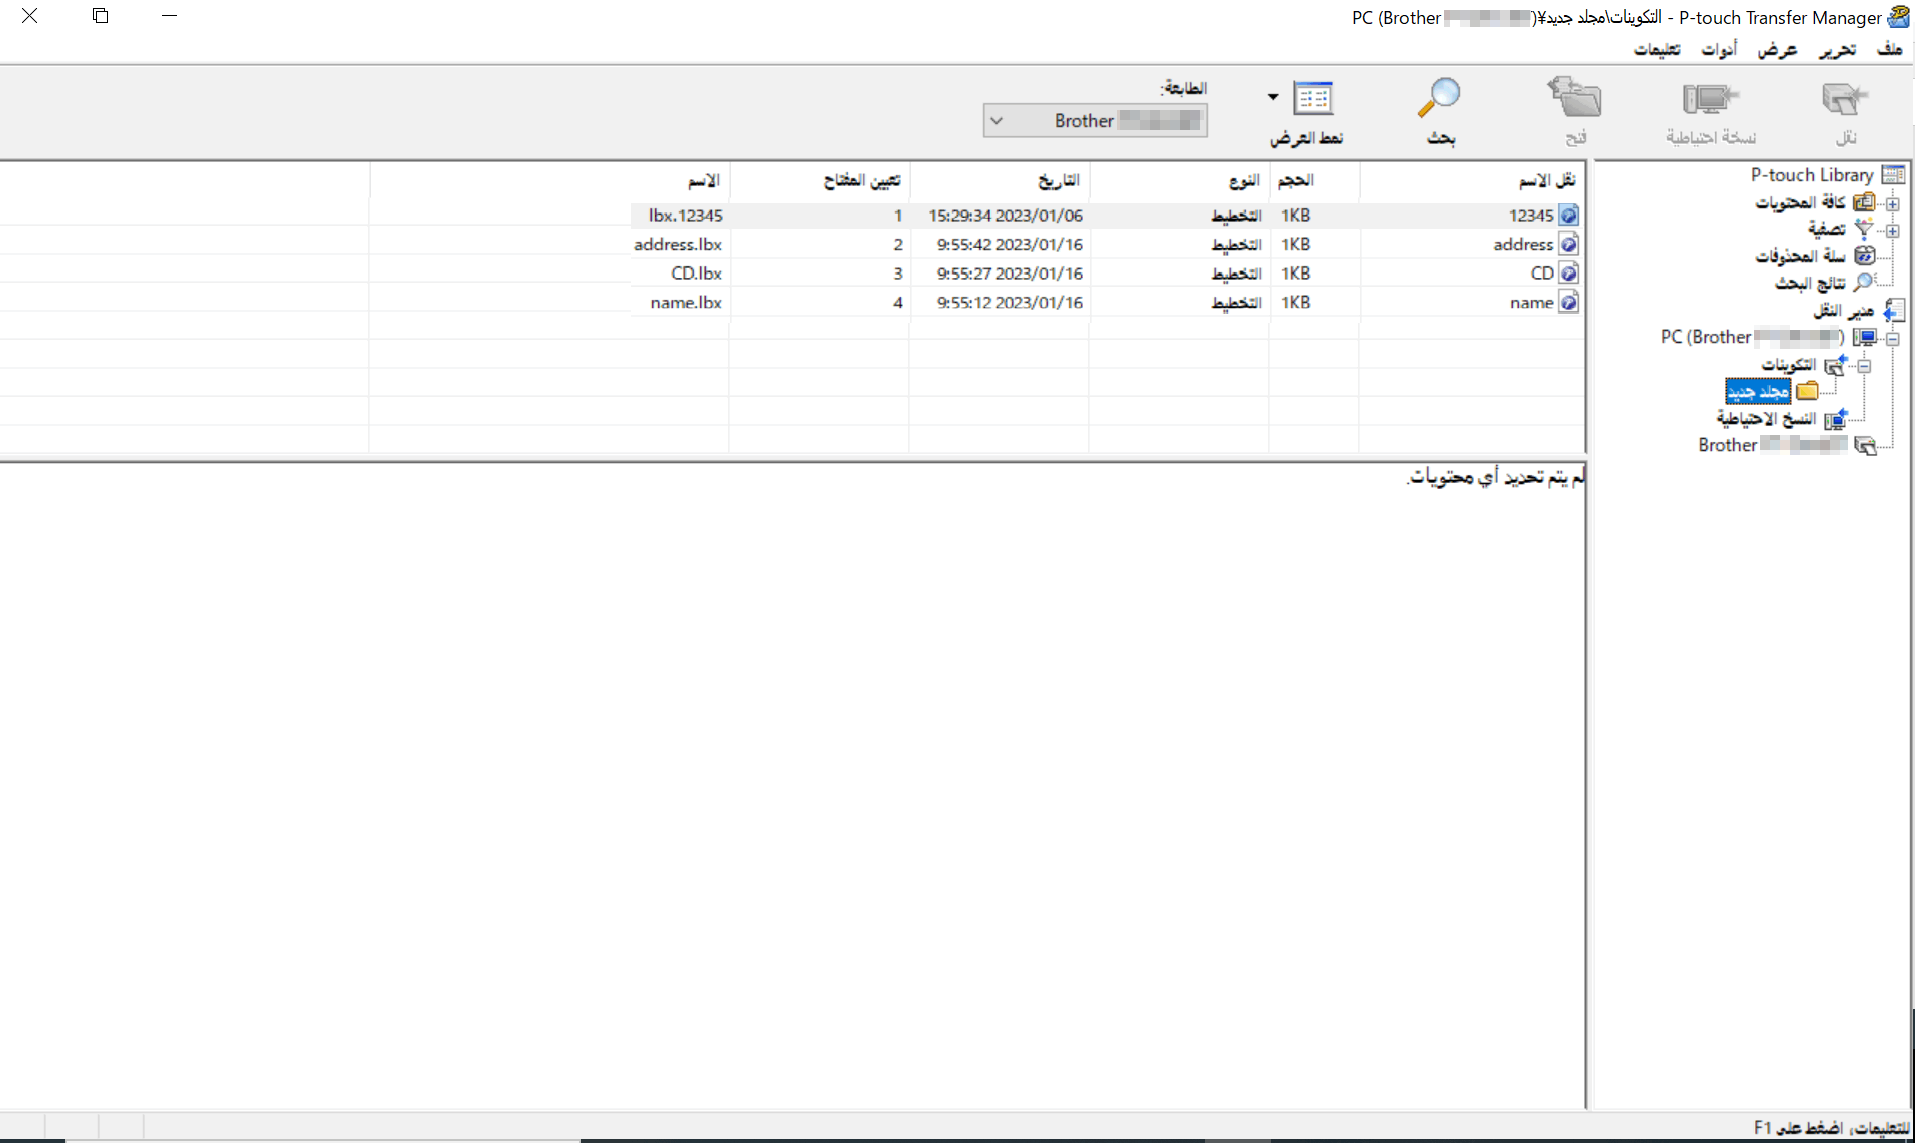The image size is (1915, 1143).
Task: Click the file icon of the address layout
Action: point(1569,244)
